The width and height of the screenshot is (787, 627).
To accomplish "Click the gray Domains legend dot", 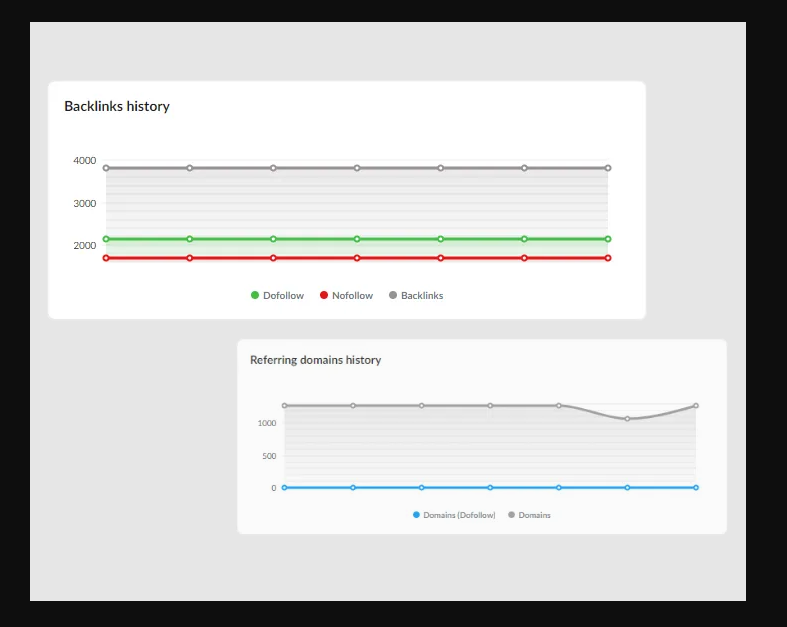I will coord(511,515).
